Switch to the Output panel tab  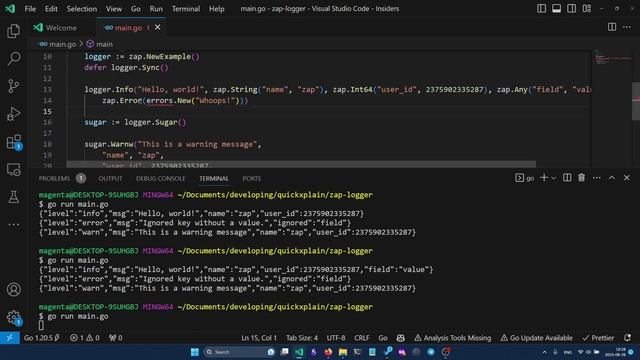point(110,178)
